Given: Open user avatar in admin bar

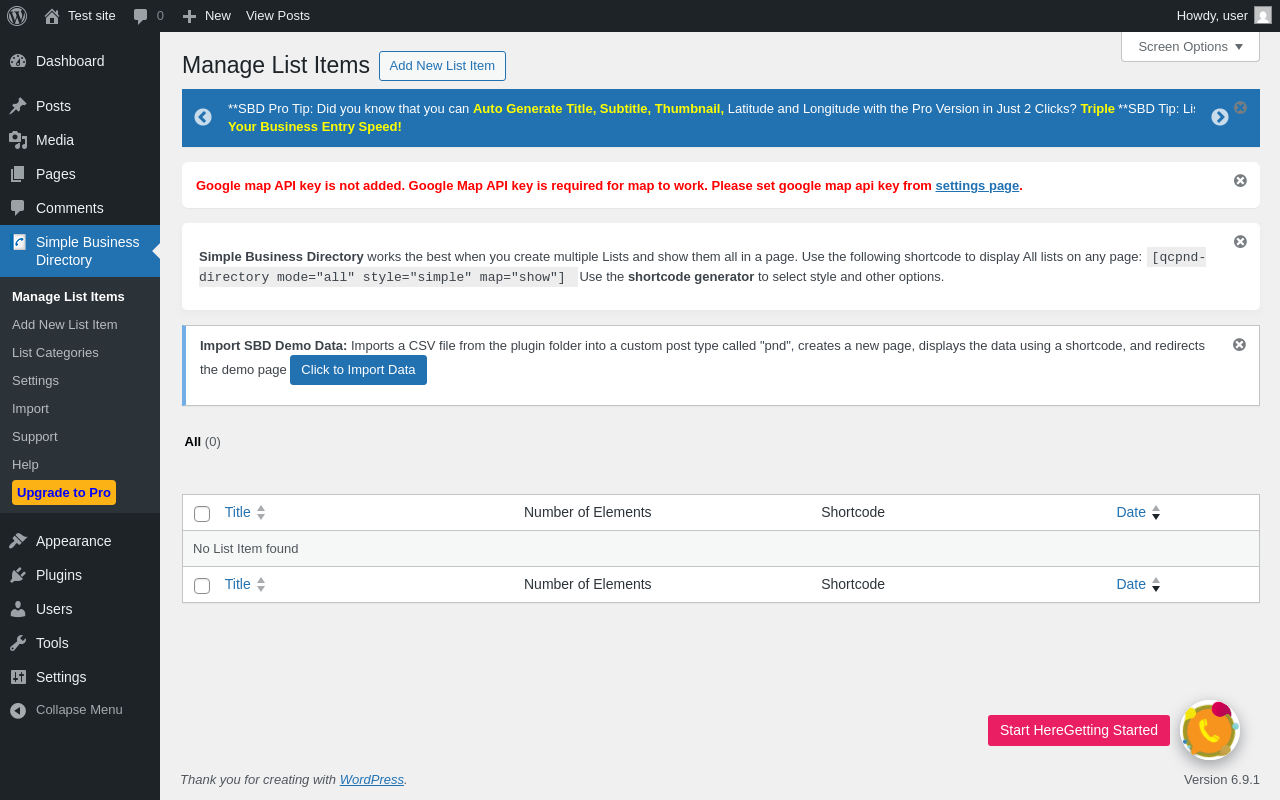Looking at the screenshot, I should point(1263,15).
